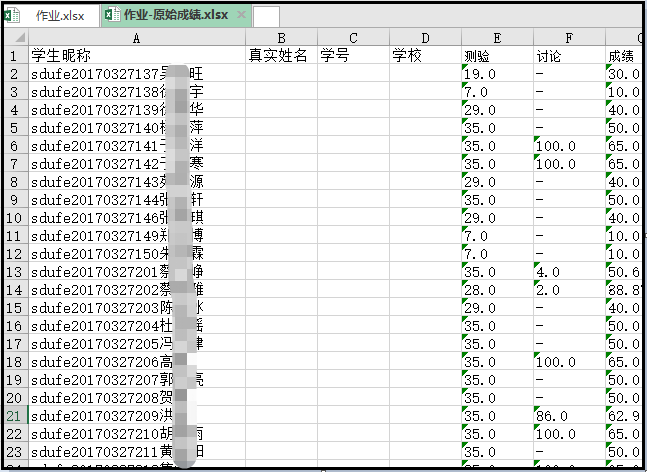The height and width of the screenshot is (472, 647).
Task: Click 成绩 value 30.0 in row 2
Action: pyautogui.click(x=624, y=73)
